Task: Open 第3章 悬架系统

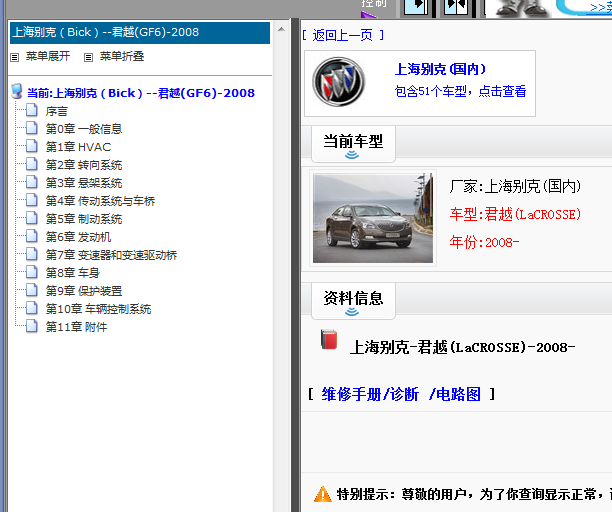Action: (x=84, y=183)
